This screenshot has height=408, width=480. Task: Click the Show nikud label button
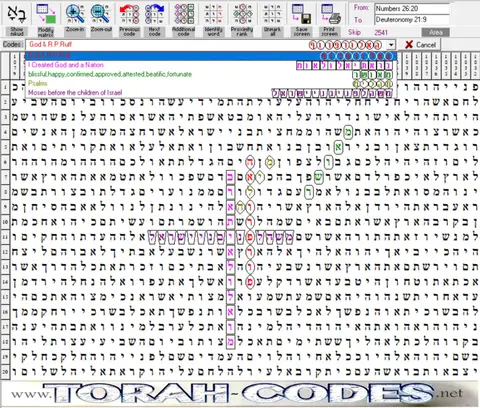click(17, 32)
